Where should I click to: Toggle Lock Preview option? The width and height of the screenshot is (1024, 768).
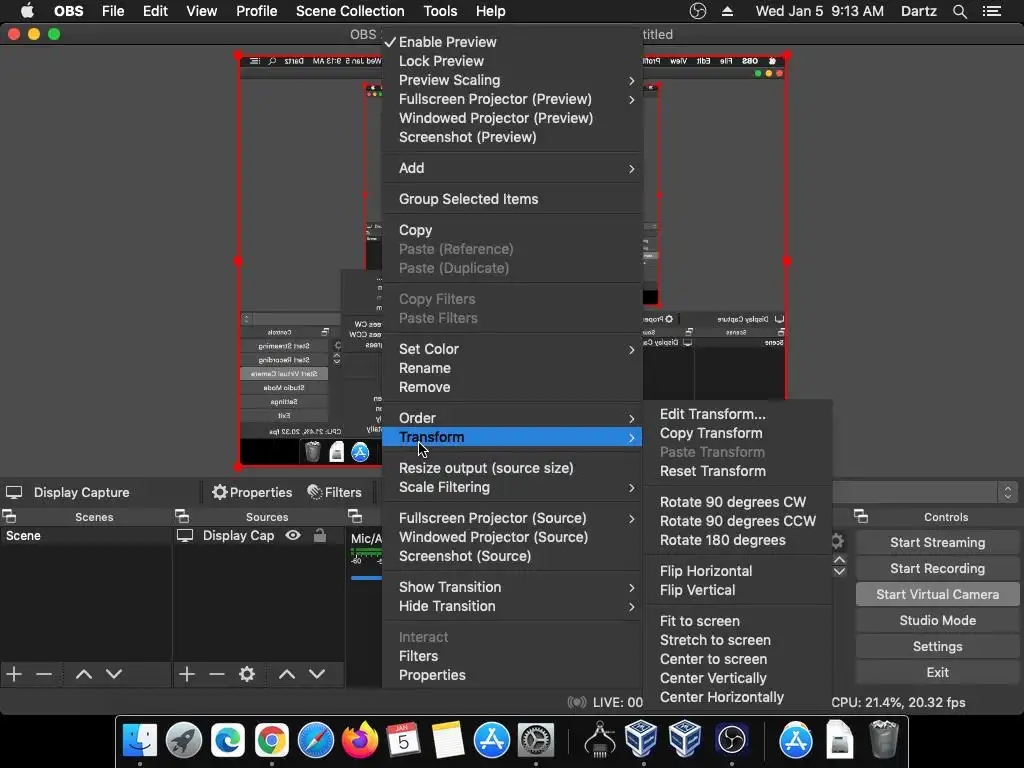[512, 61]
